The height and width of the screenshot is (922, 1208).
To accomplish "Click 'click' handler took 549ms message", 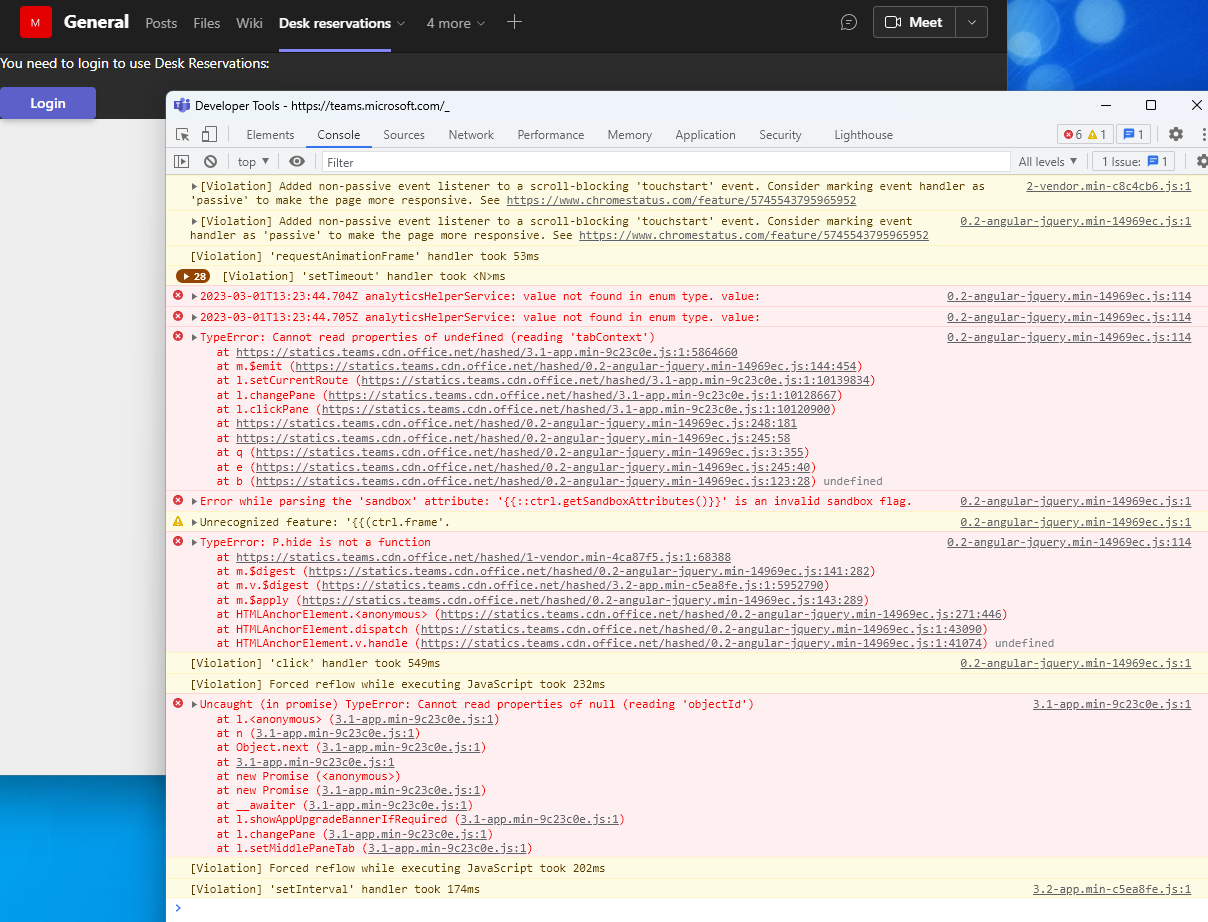I will pyautogui.click(x=315, y=663).
